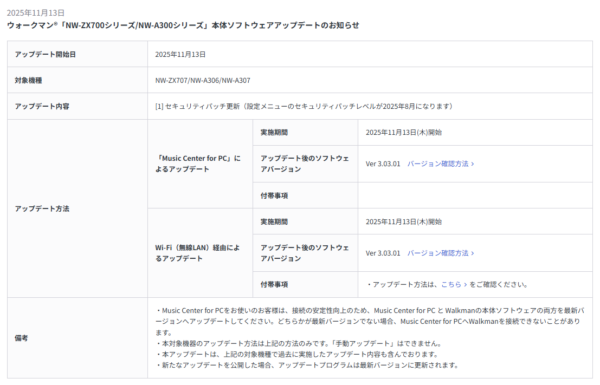Click the heading ウォークマン NW-ZX700シリーズ/NW-A300シリーズ

point(183,26)
